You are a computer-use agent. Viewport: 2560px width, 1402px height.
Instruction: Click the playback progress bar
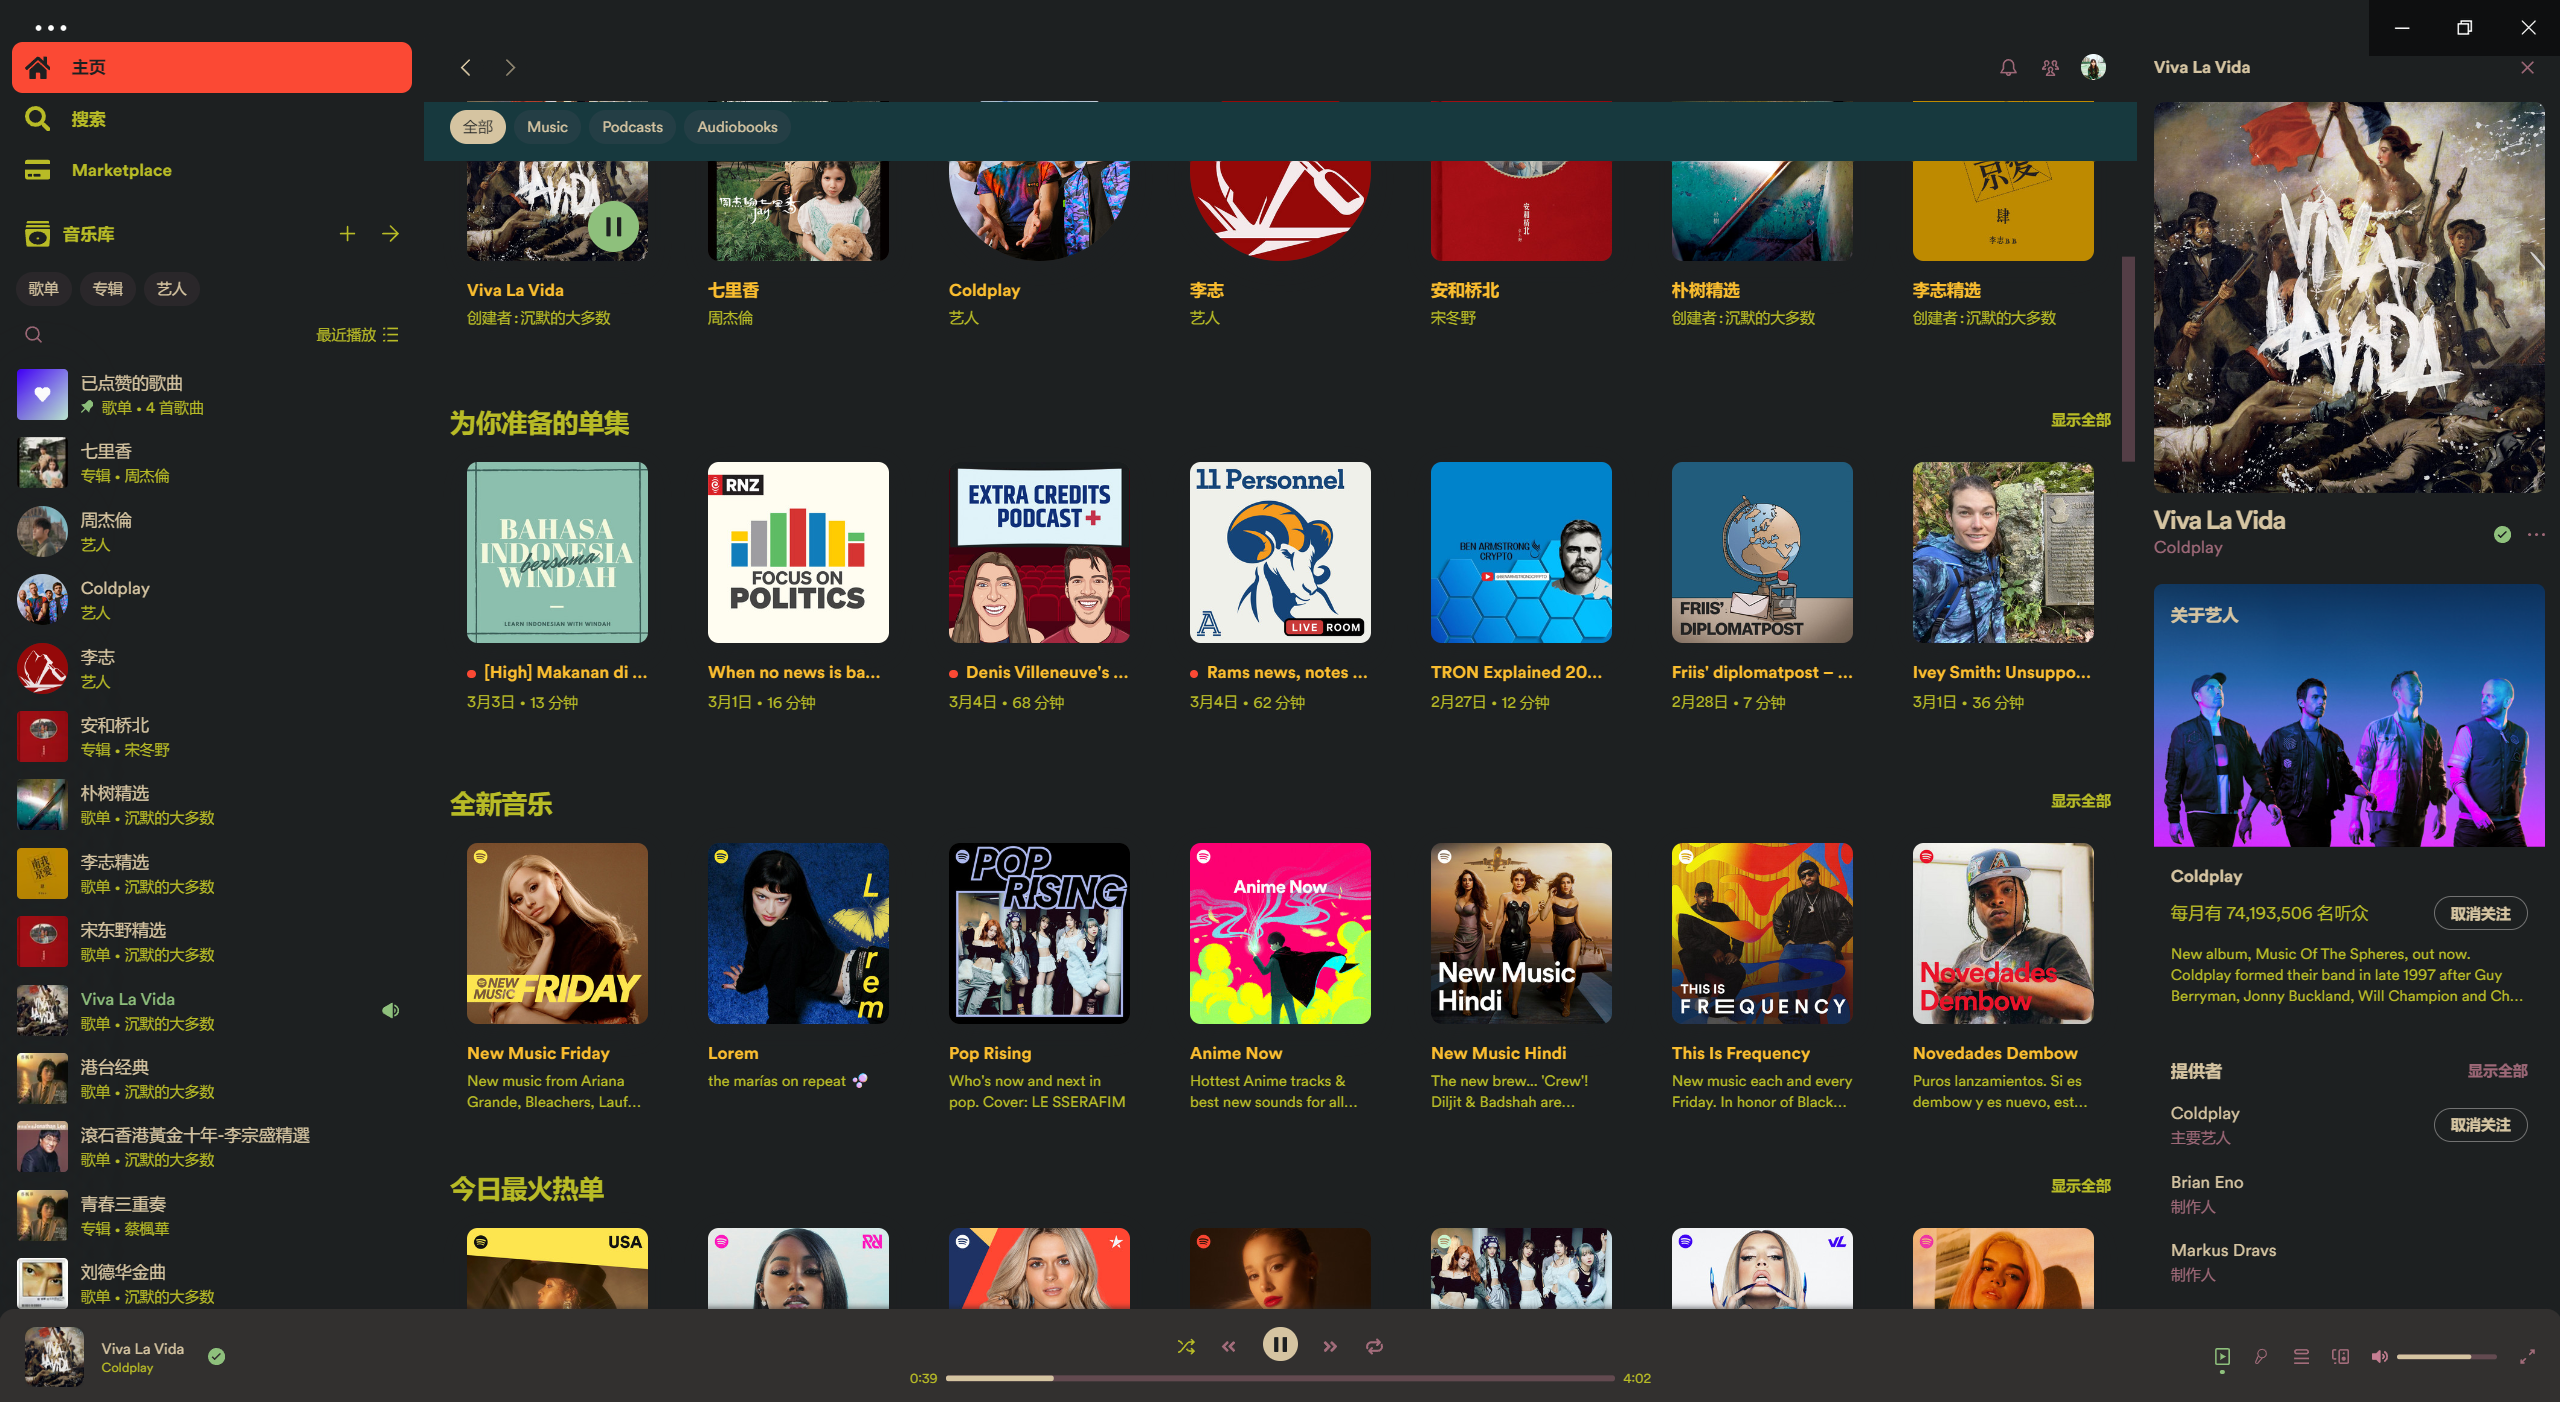(1280, 1378)
